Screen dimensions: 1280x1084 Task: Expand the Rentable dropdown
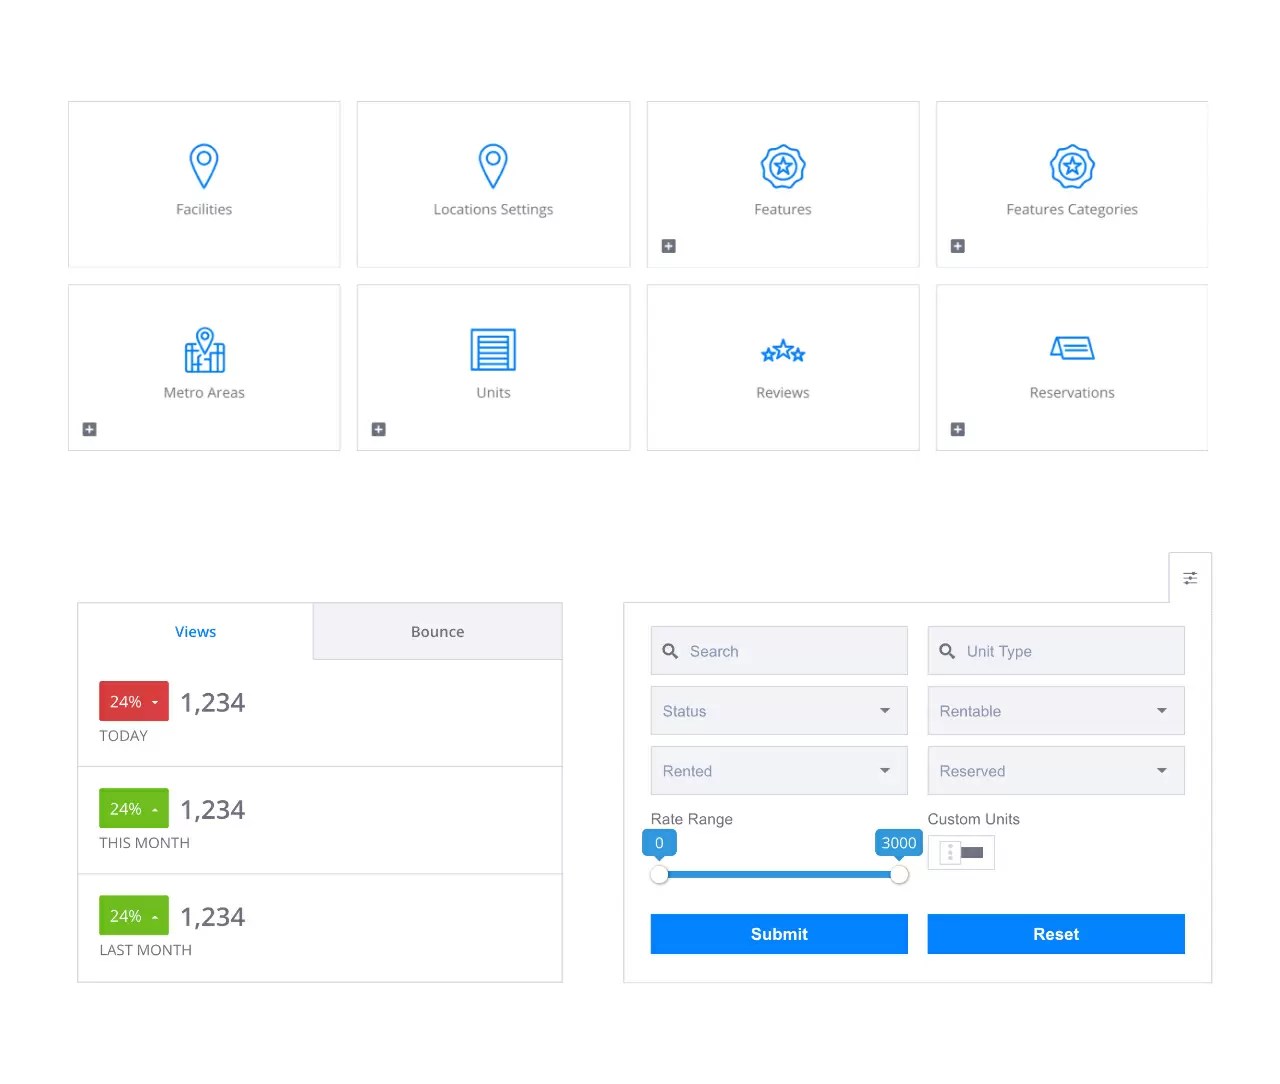(x=1056, y=710)
